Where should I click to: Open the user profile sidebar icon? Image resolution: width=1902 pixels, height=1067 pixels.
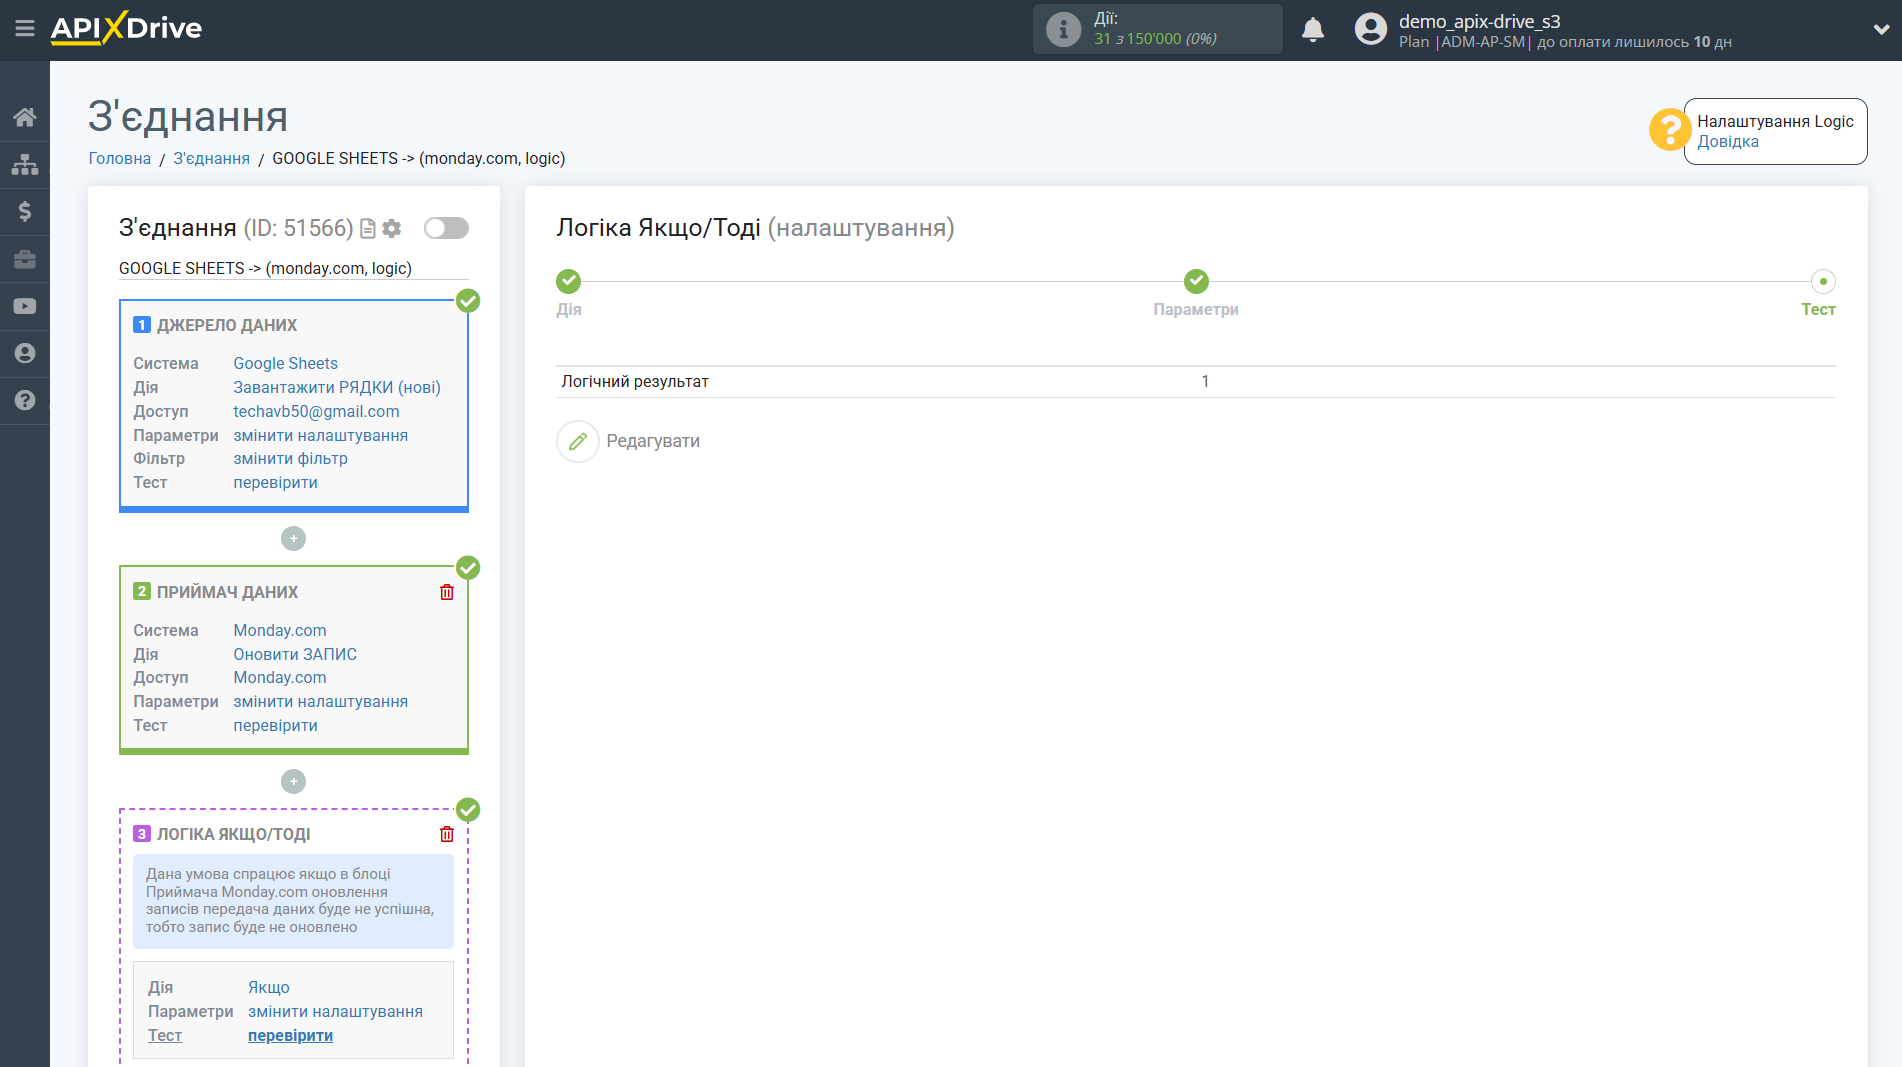(25, 353)
